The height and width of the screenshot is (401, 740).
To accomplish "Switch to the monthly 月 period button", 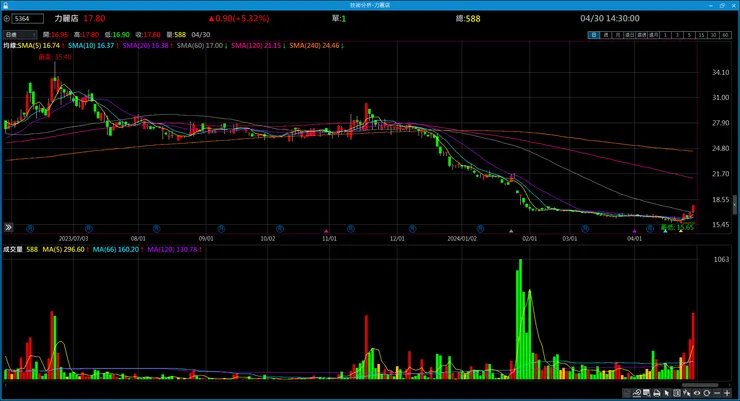I will tap(617, 35).
